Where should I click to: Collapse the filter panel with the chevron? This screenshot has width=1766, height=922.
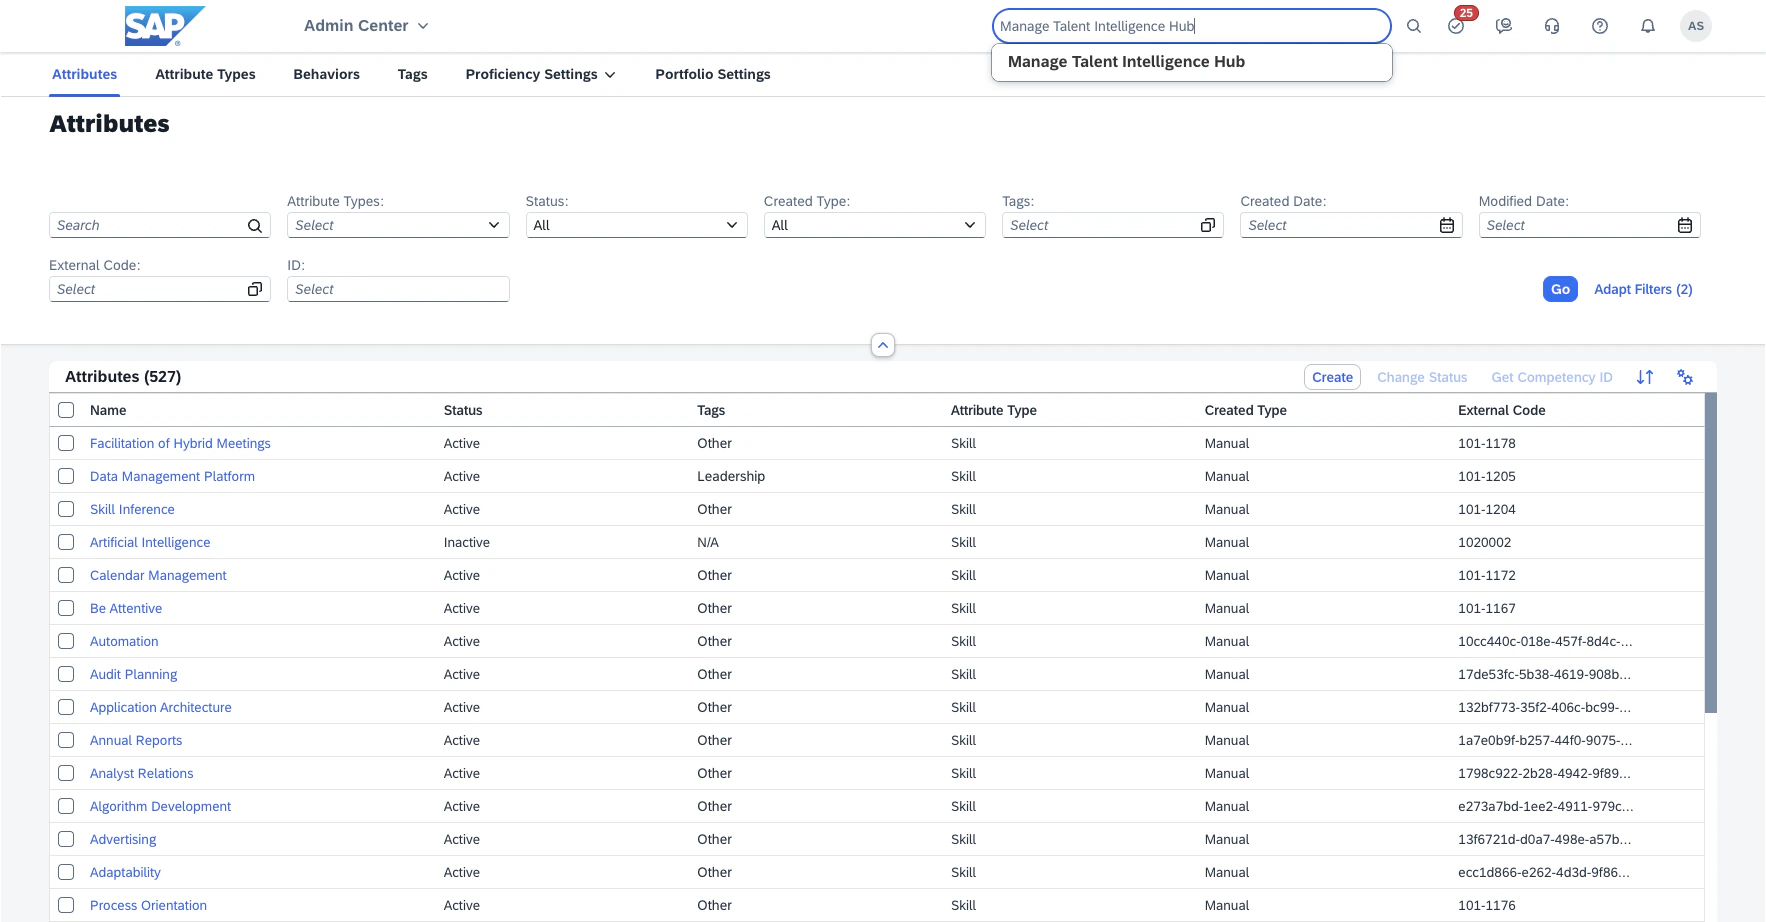tap(883, 345)
